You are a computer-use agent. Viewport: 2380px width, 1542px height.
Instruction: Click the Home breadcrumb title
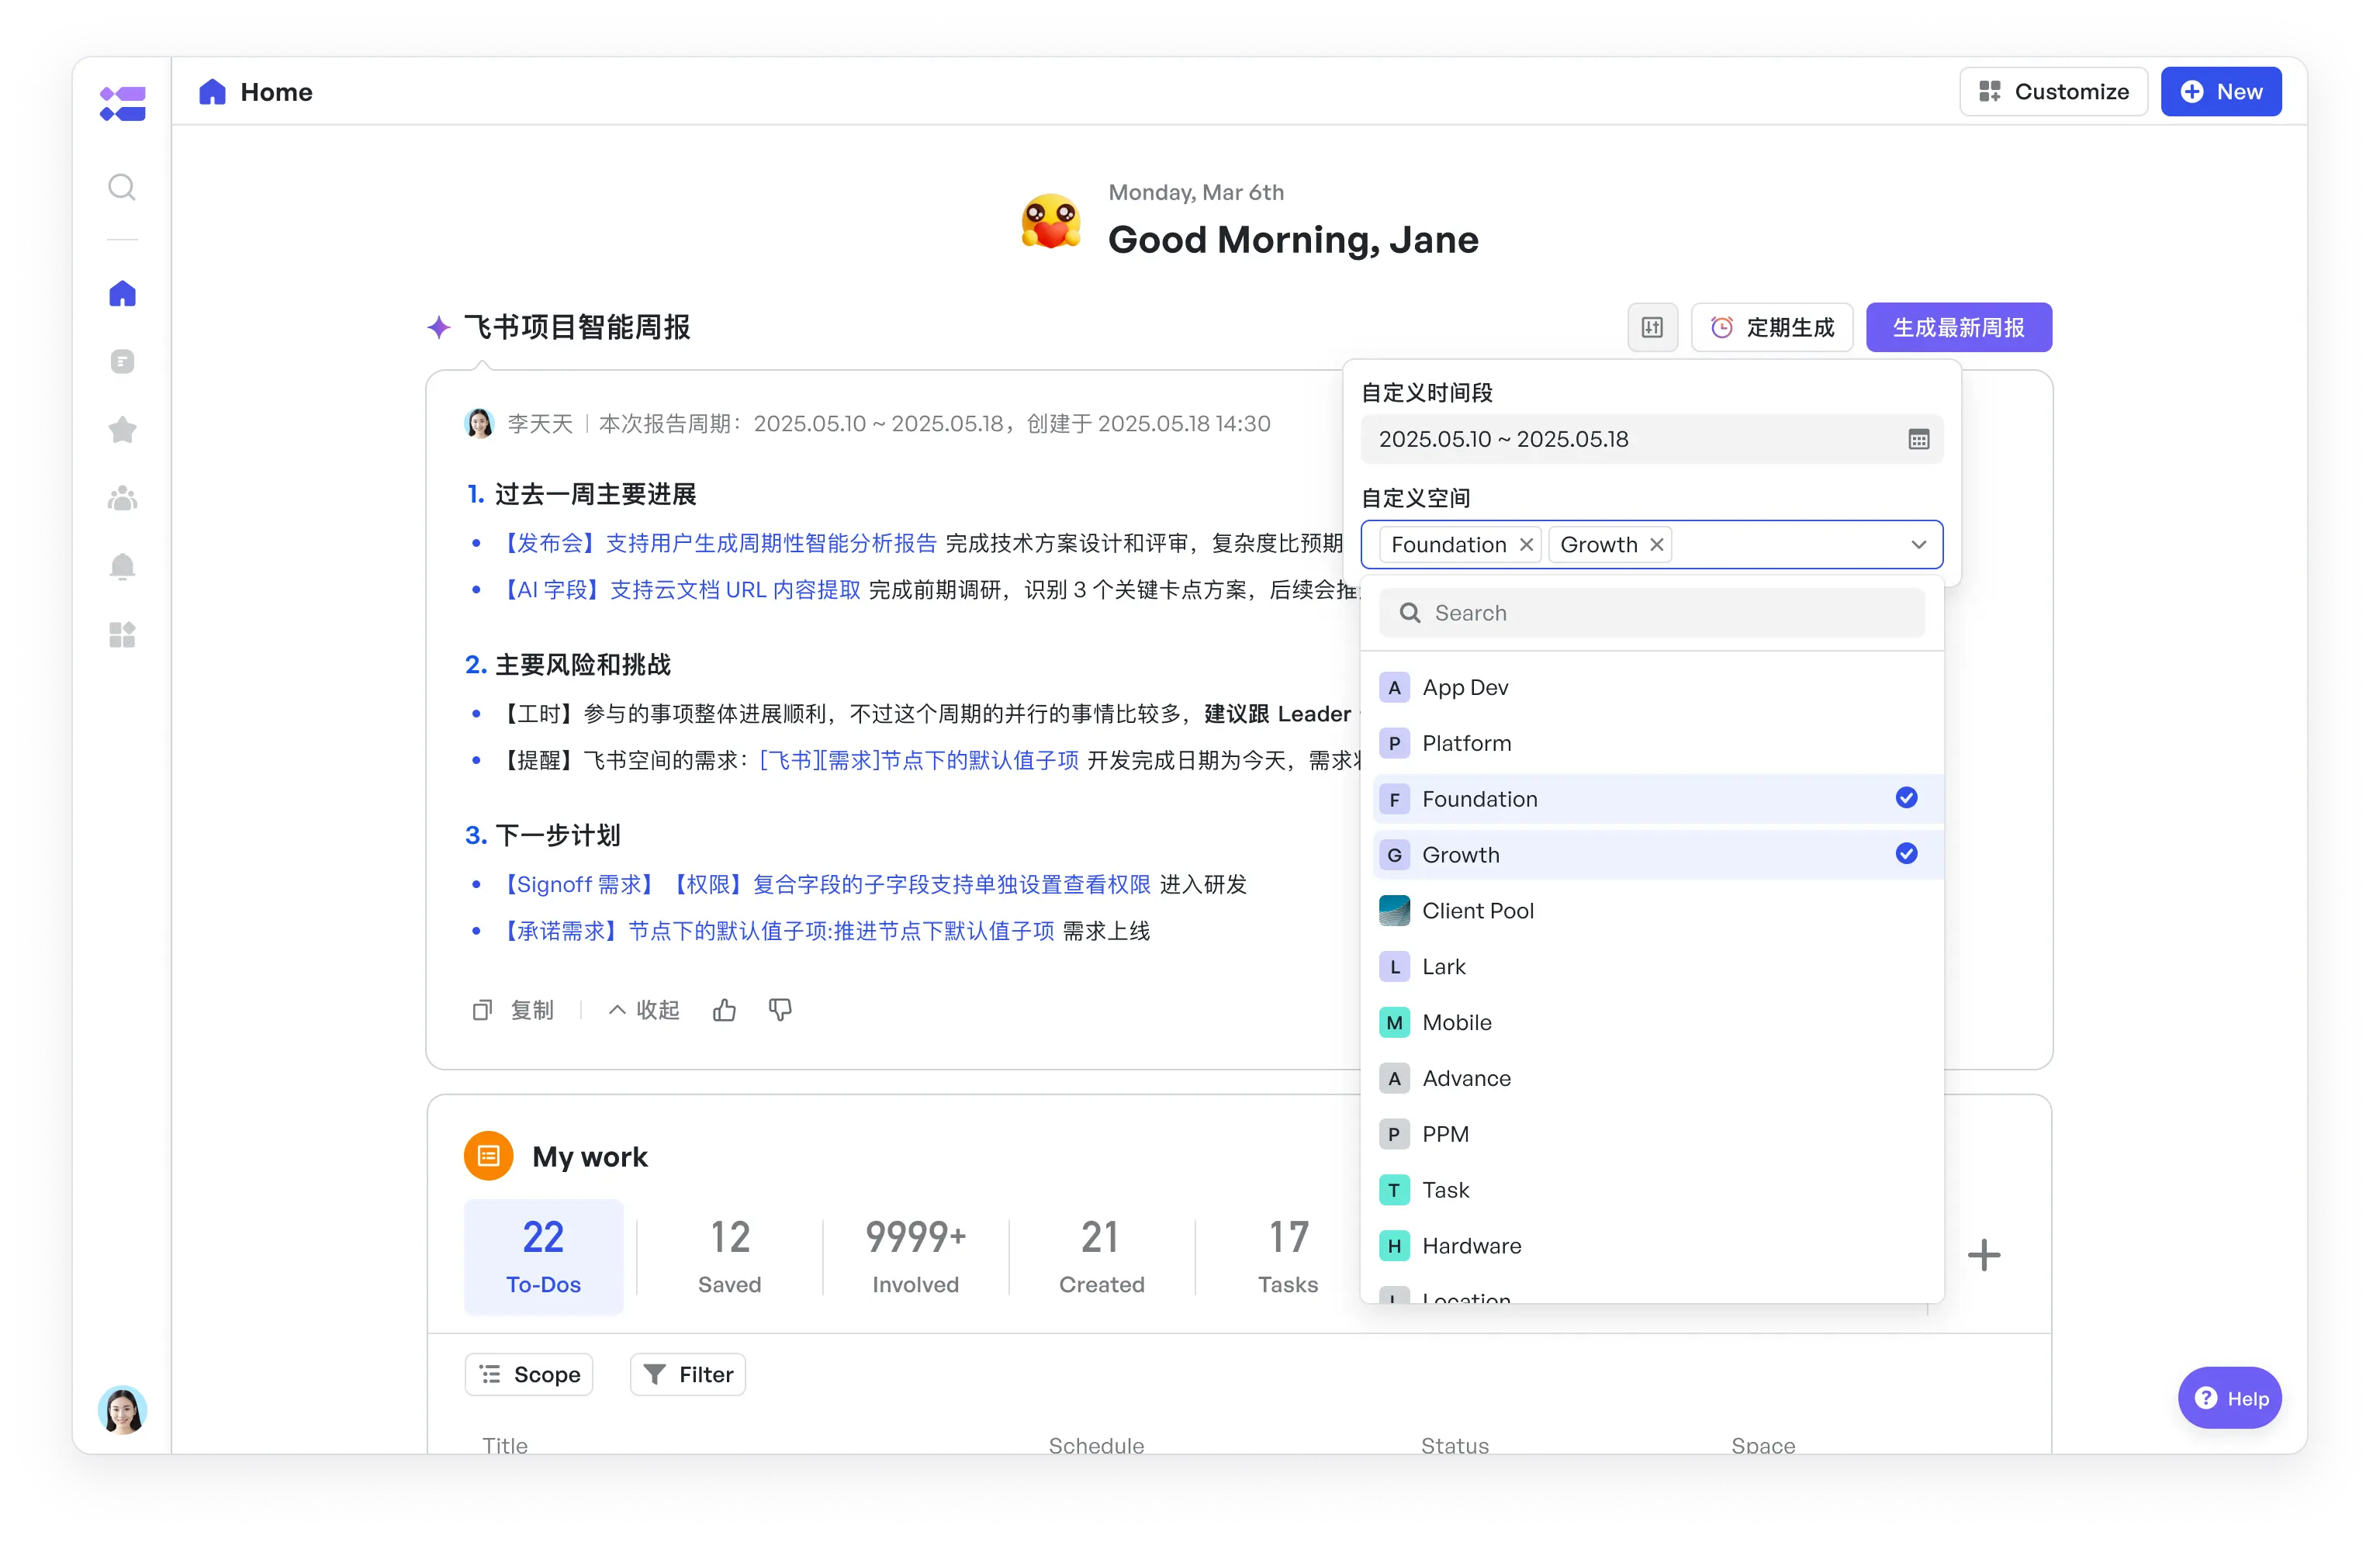(x=276, y=92)
